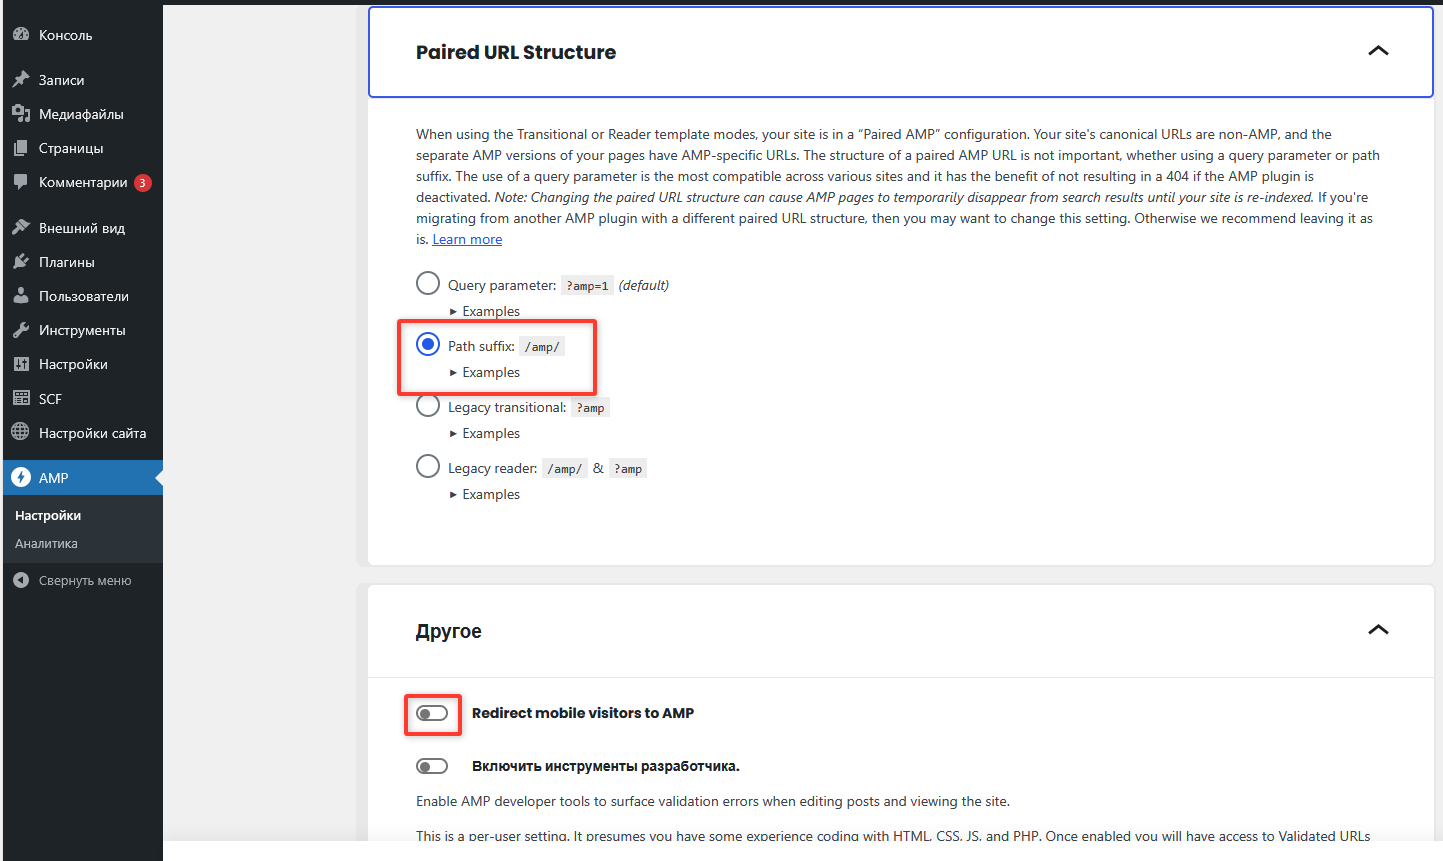Click the AMP lightning bolt icon

point(21,478)
